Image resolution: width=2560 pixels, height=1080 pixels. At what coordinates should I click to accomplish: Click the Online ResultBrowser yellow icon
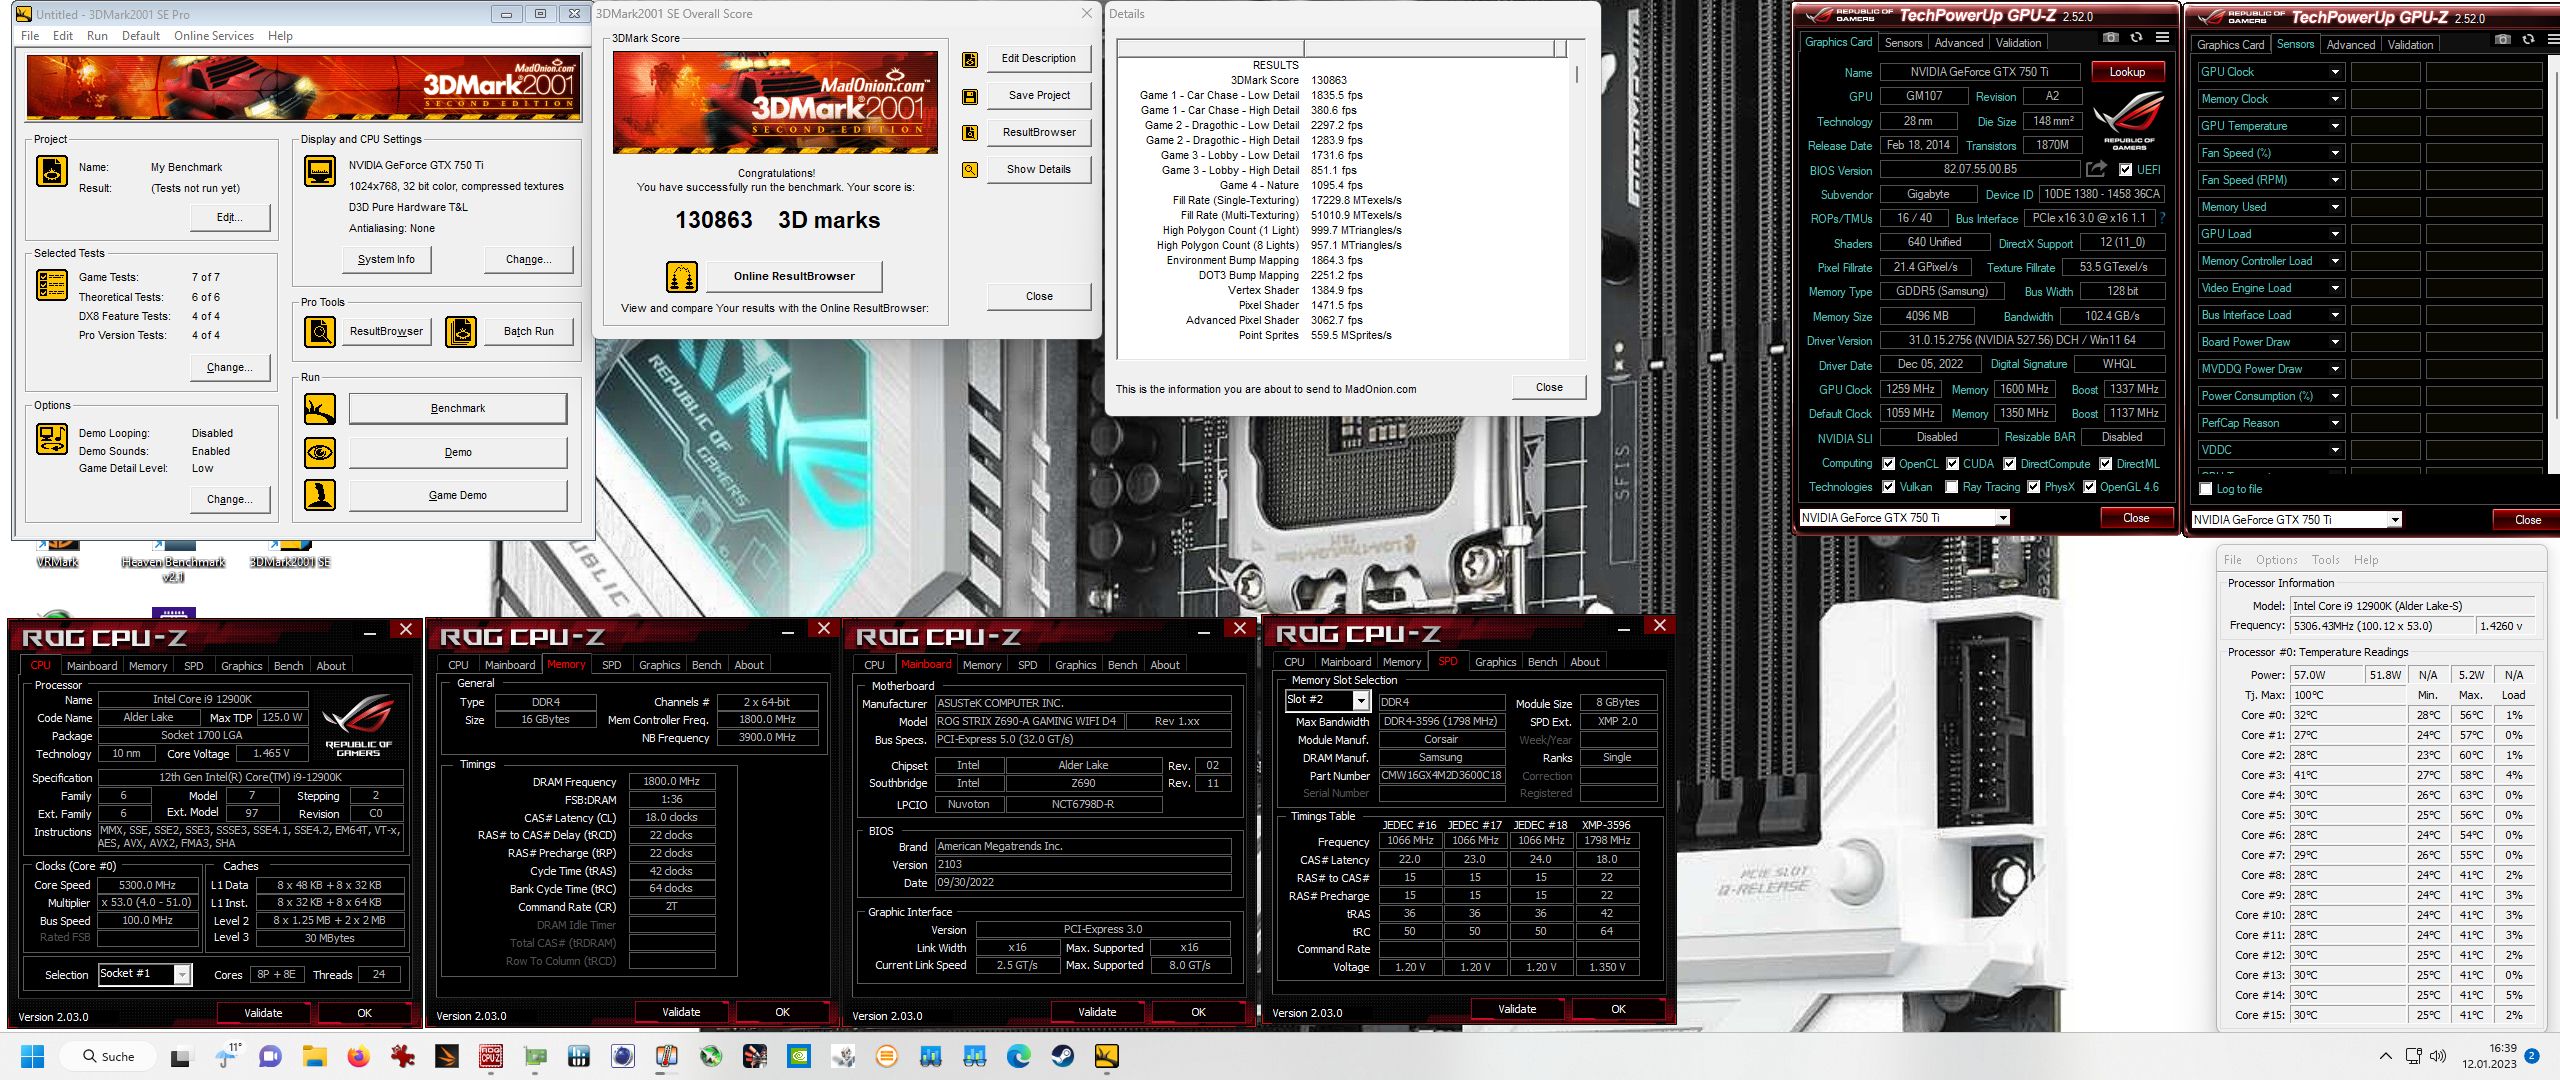(x=682, y=277)
